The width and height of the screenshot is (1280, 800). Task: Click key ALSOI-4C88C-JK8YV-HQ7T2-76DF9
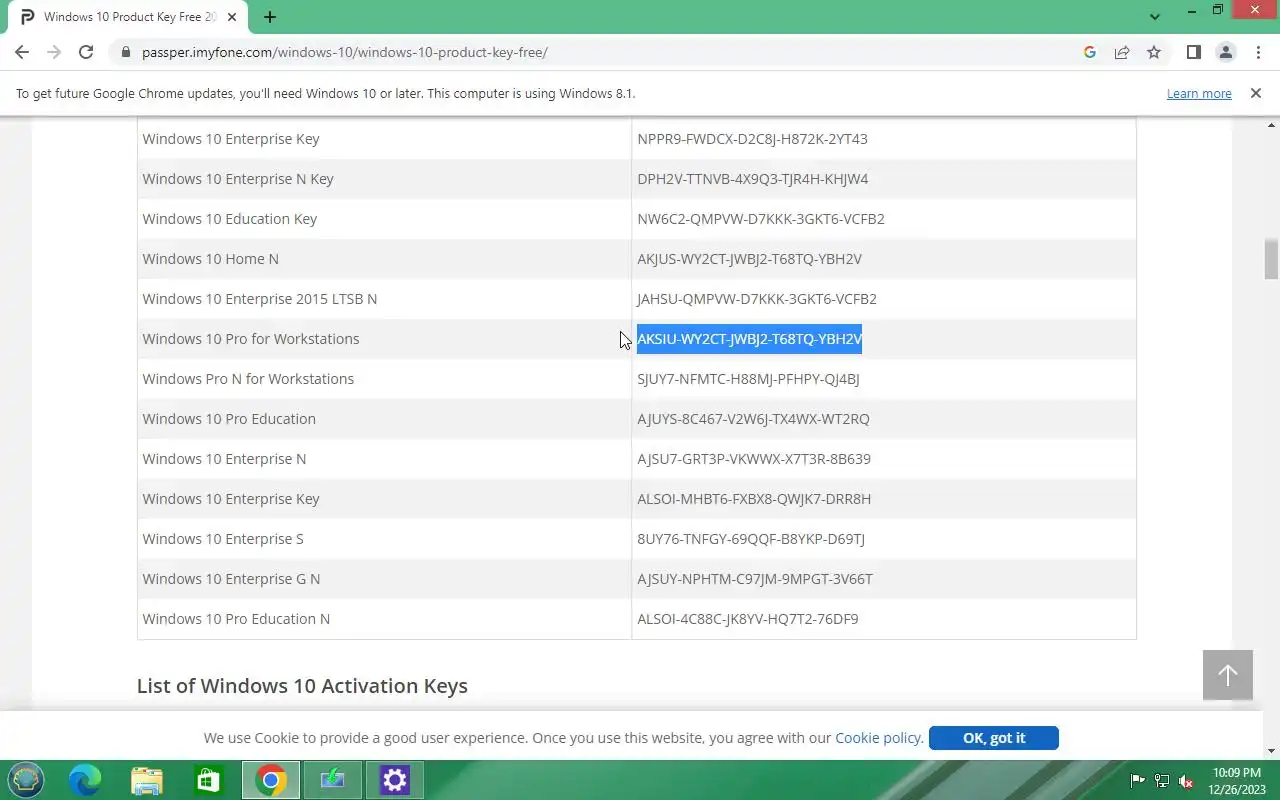[748, 619]
